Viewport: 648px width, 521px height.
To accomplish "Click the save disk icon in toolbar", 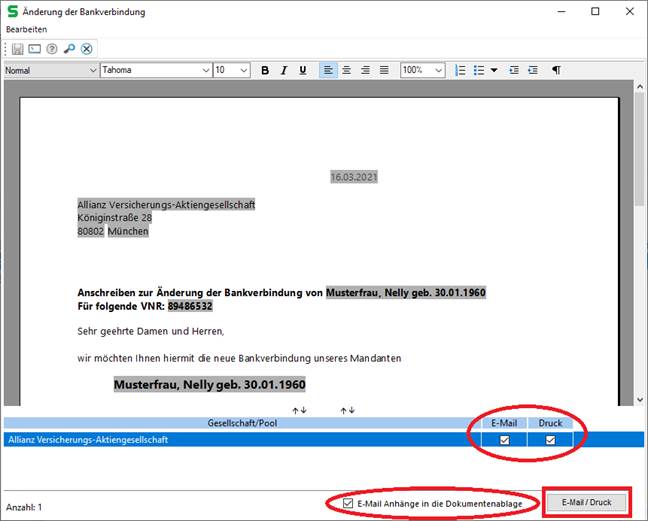I will 17,49.
